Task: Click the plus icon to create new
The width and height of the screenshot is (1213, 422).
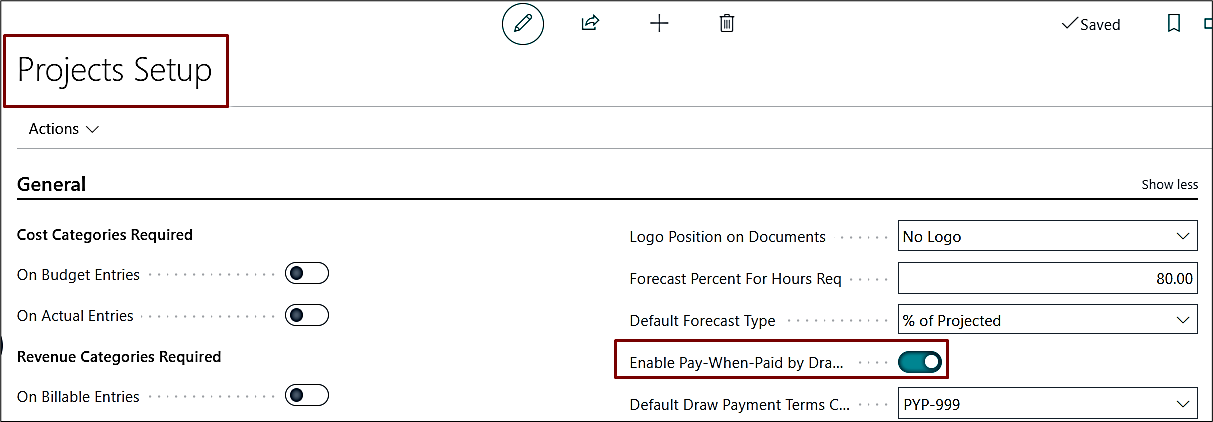Action: pyautogui.click(x=659, y=23)
